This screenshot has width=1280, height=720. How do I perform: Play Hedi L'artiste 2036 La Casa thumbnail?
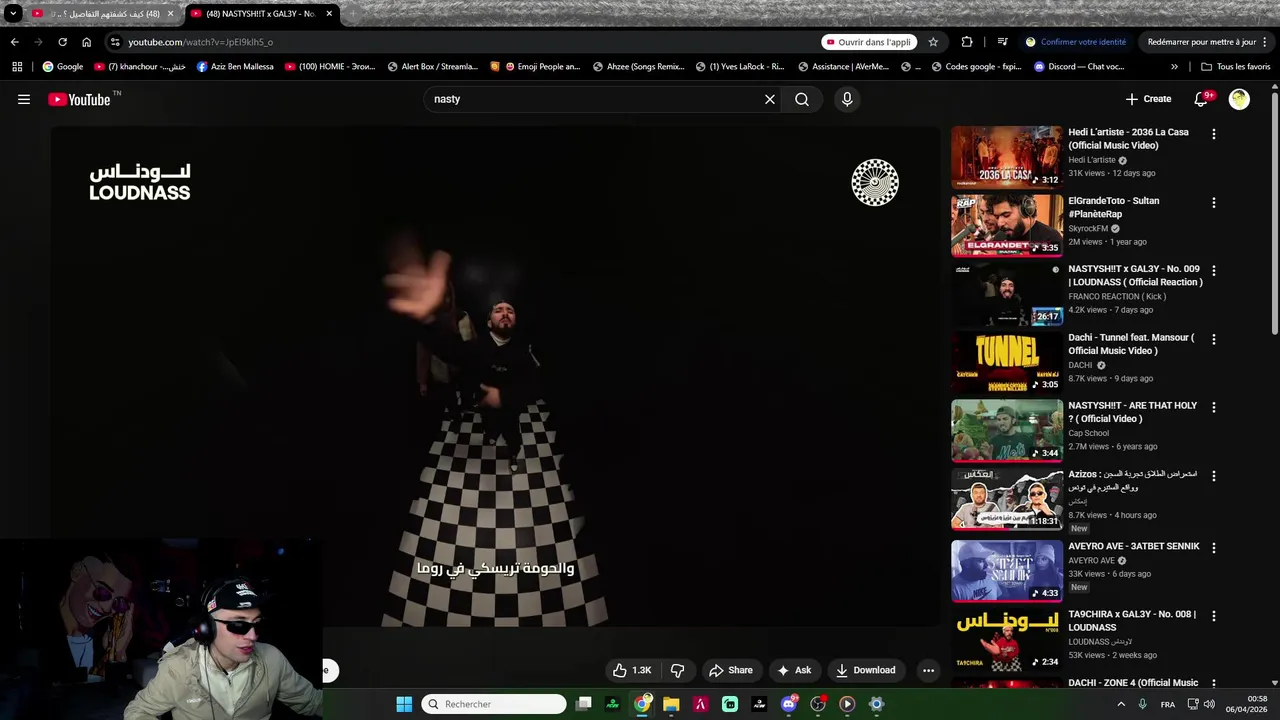(x=1007, y=157)
